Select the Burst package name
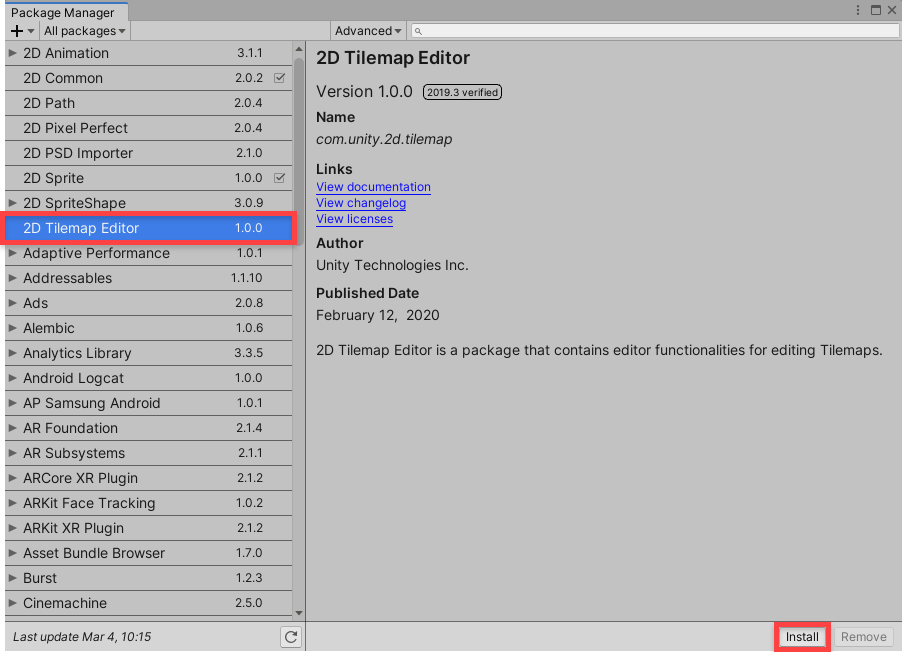 click(40, 578)
